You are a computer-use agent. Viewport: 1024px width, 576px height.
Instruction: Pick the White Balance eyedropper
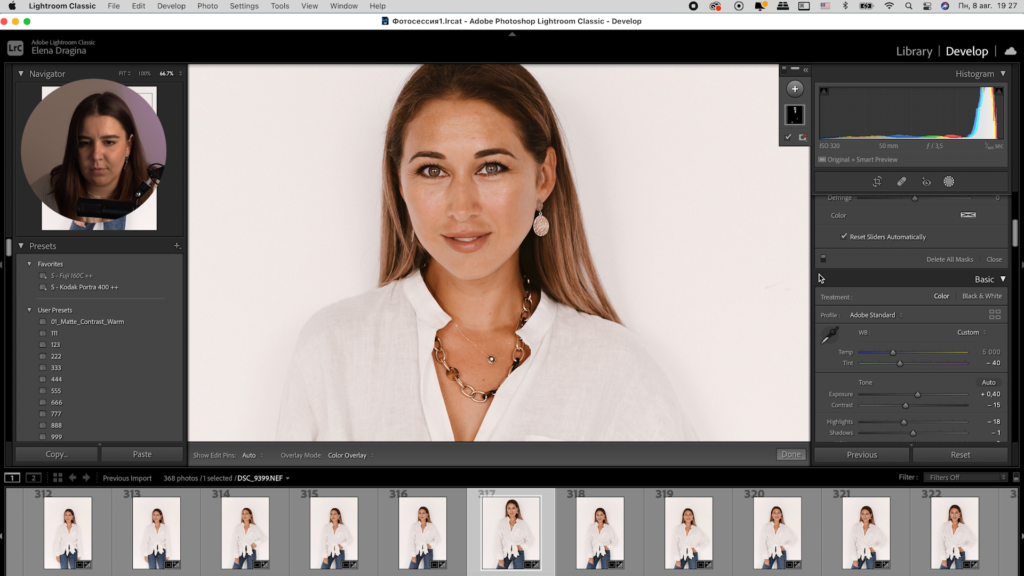point(829,336)
